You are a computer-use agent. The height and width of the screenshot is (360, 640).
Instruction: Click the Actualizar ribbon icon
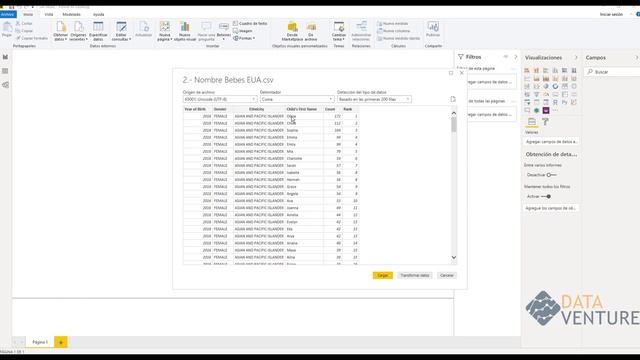[144, 30]
